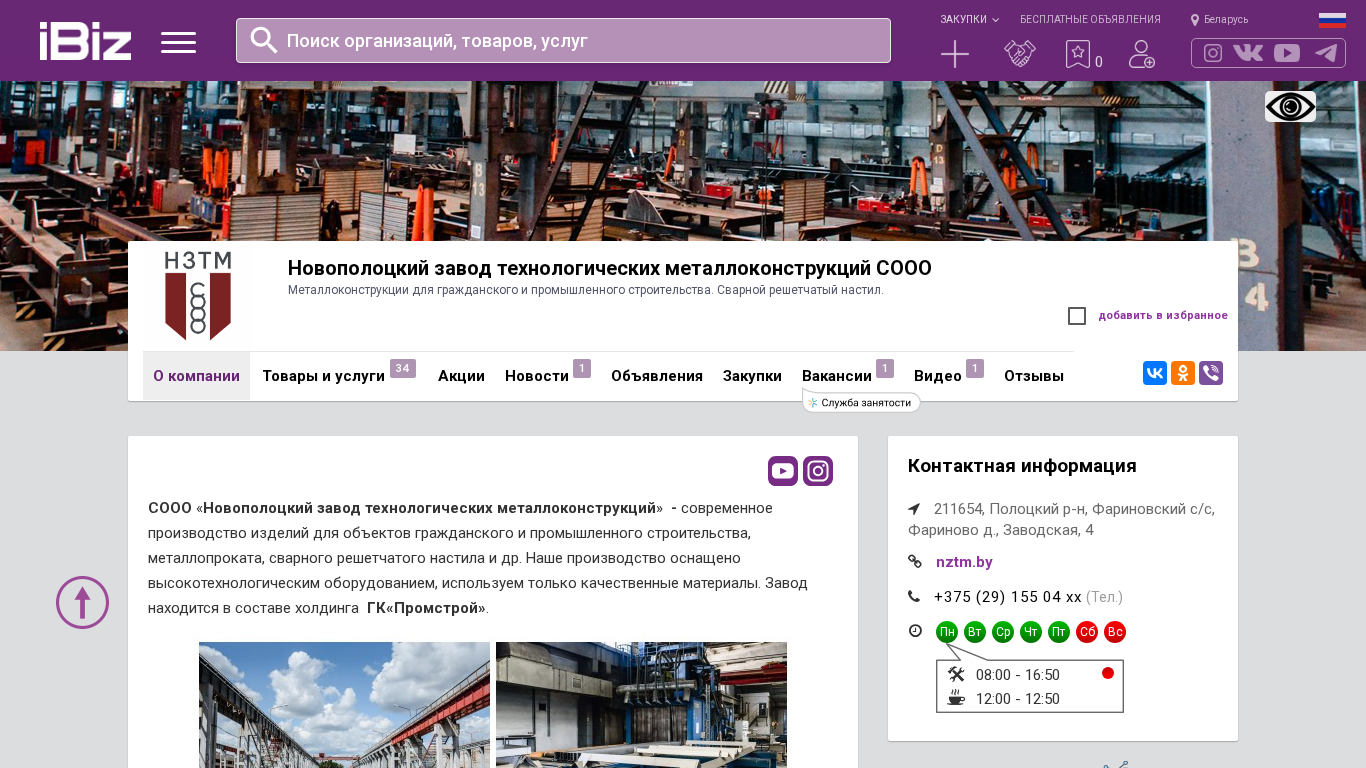Select Monday 'Пн' working hours indicator
Image resolution: width=1366 pixels, height=768 pixels.
[x=947, y=632]
